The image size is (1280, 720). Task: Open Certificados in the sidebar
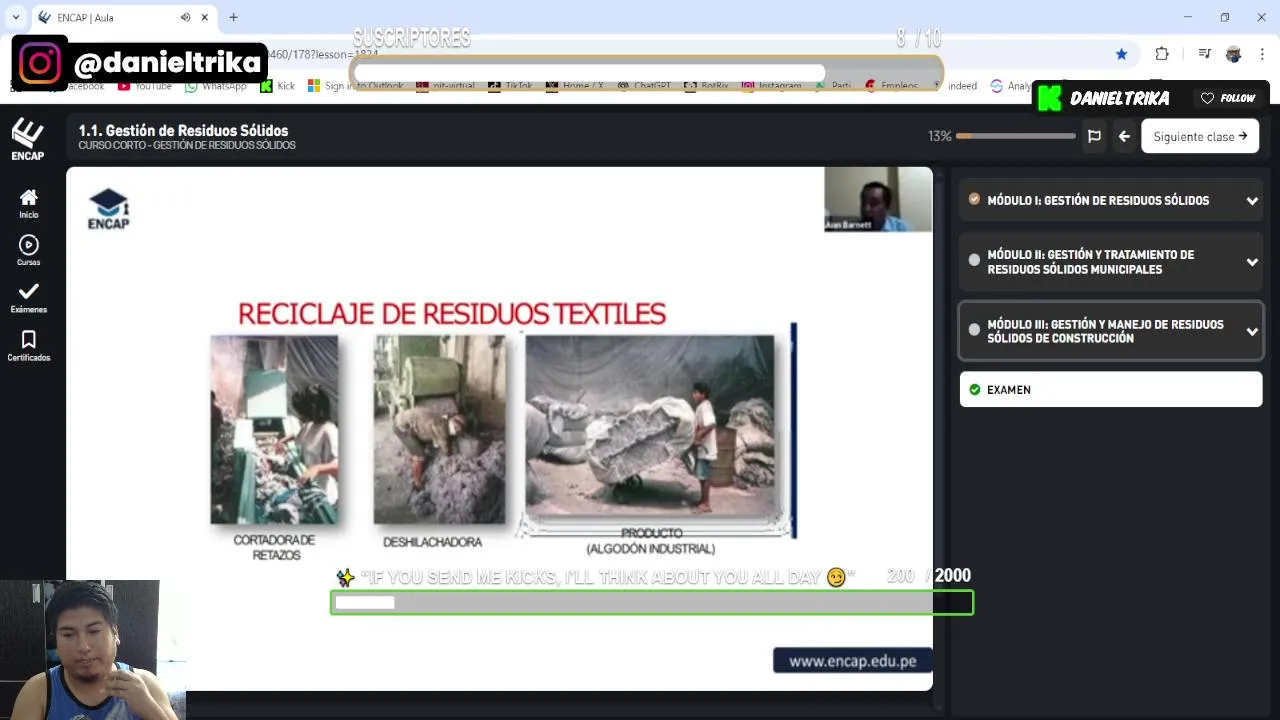(x=28, y=345)
